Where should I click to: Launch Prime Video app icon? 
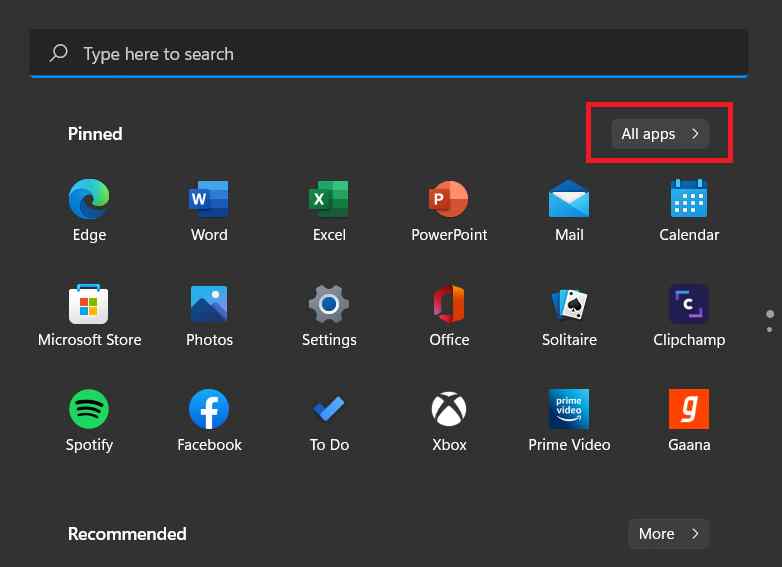[x=569, y=409]
